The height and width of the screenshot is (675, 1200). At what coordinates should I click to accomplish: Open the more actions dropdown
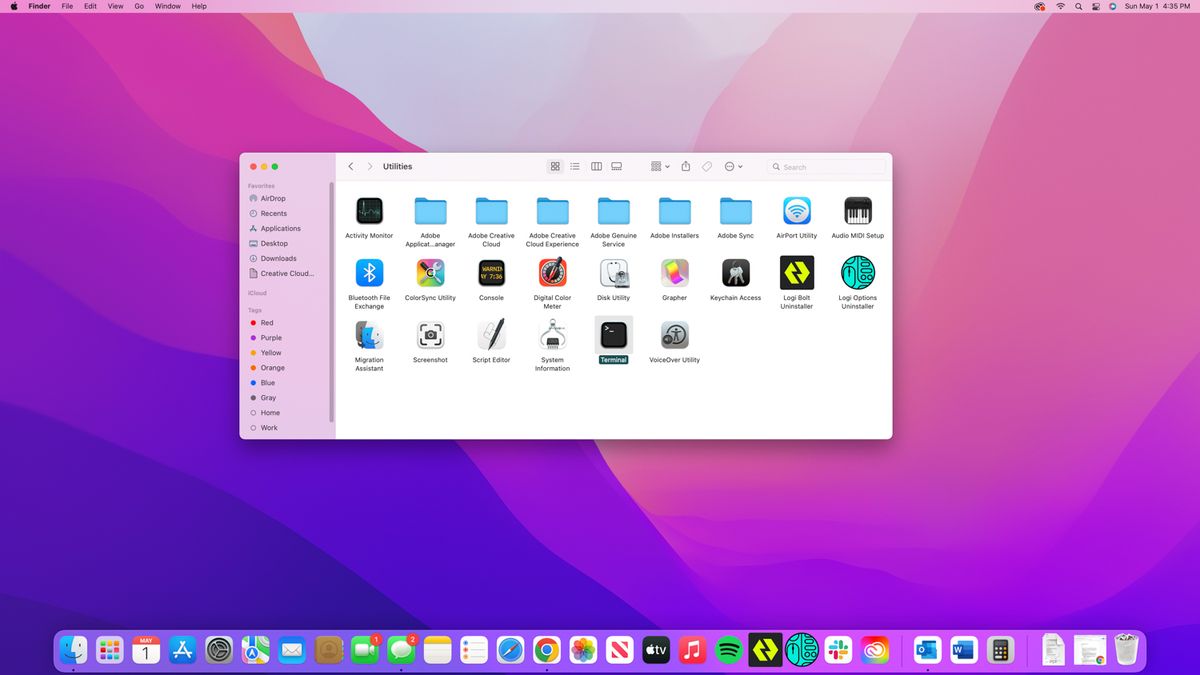(733, 166)
